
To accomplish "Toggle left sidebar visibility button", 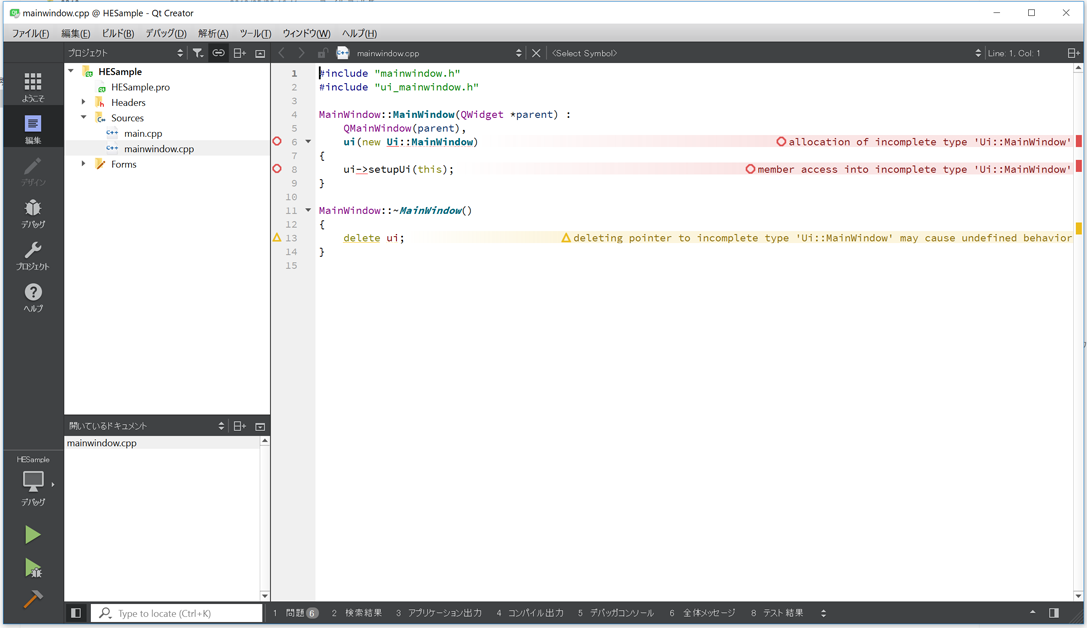I will click(x=76, y=613).
